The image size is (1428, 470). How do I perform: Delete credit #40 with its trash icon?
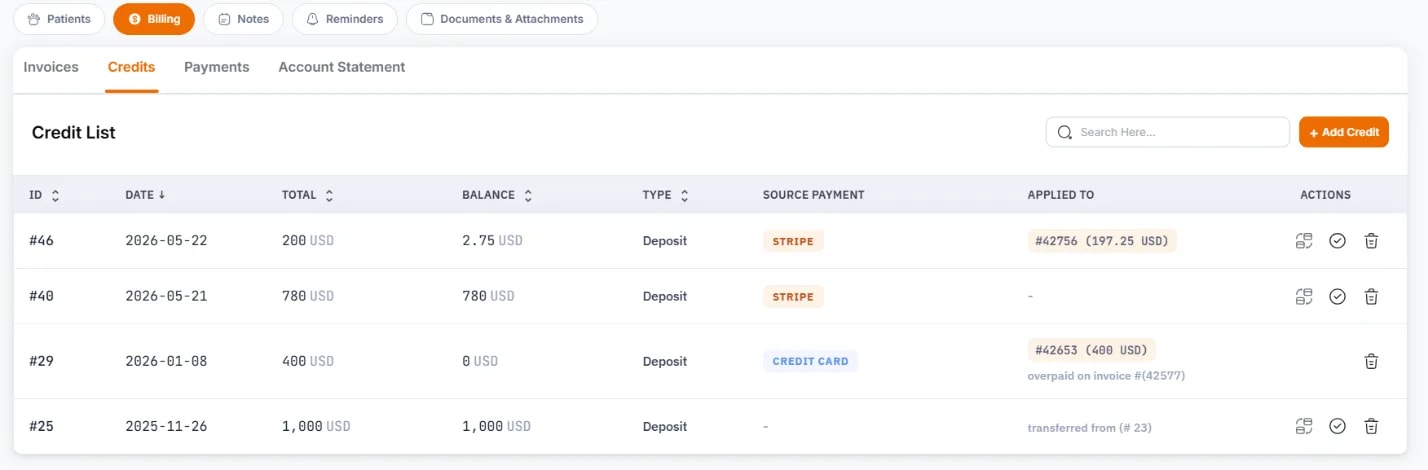point(1371,296)
